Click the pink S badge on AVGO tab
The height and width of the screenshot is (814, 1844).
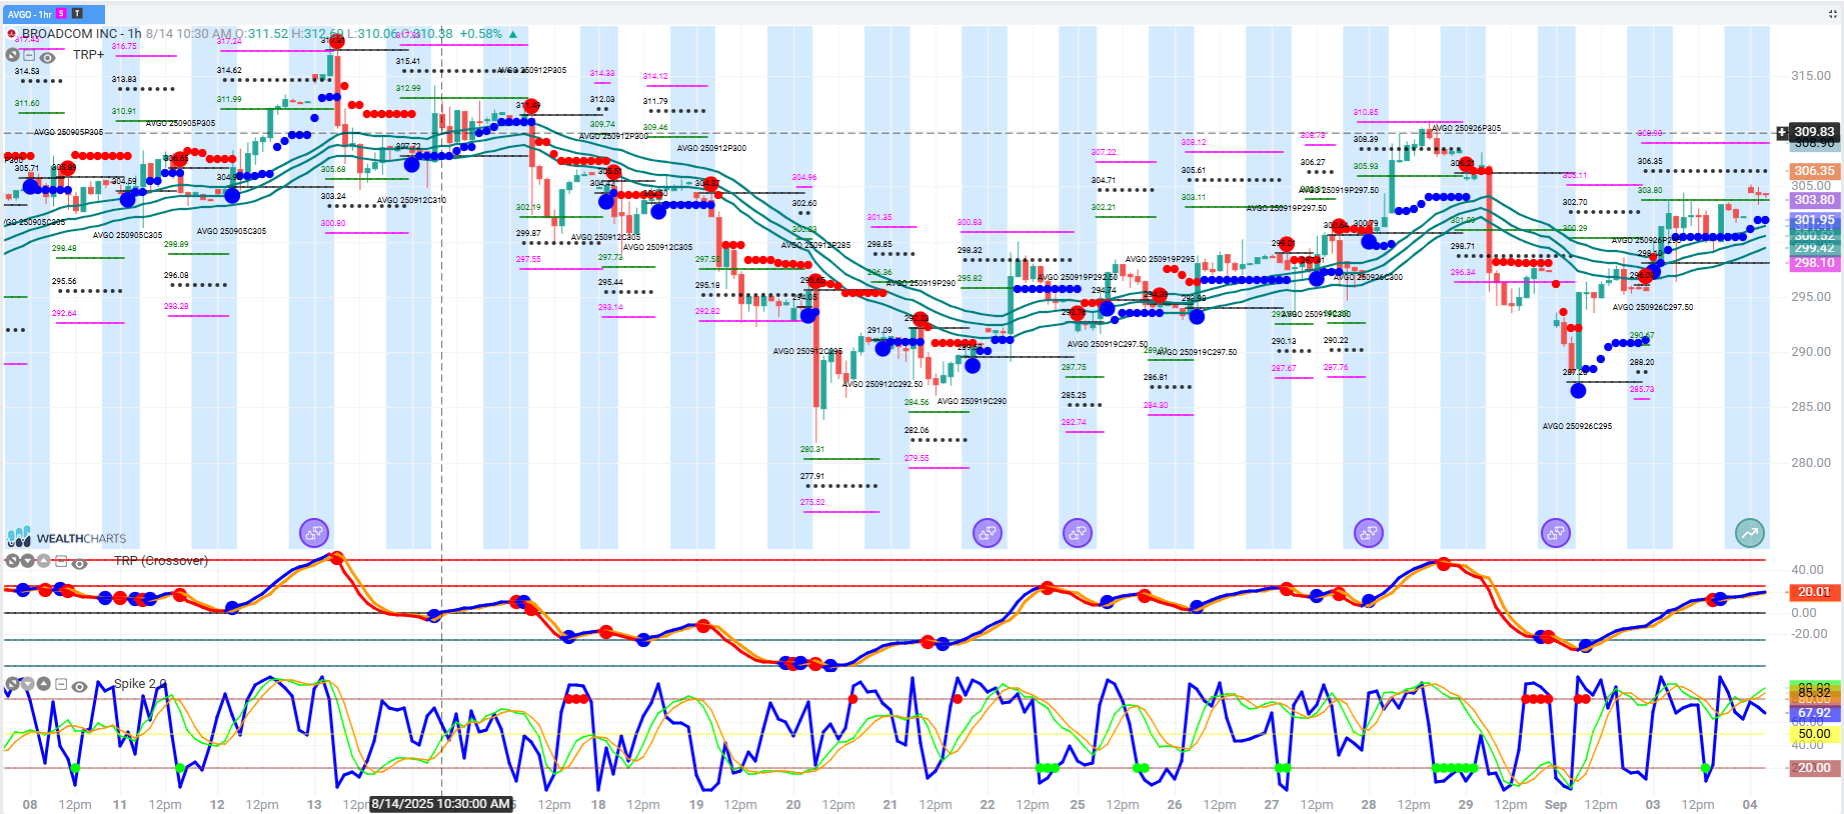click(61, 14)
